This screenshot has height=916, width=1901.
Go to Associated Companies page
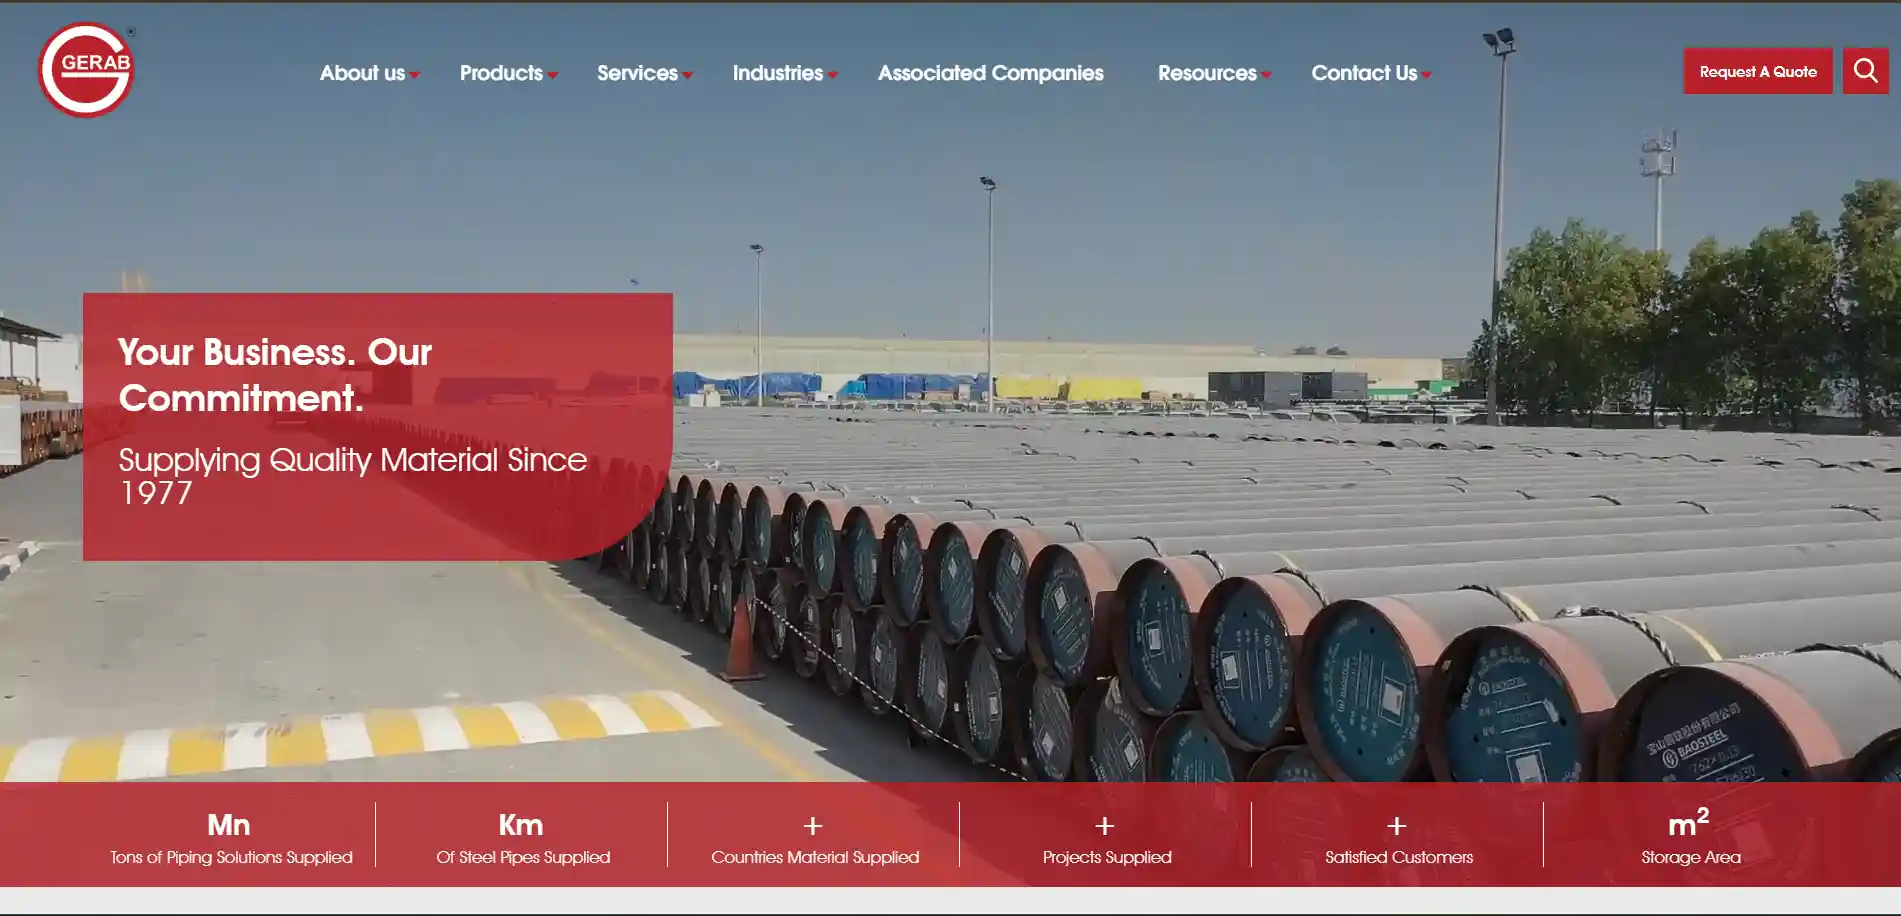[991, 73]
